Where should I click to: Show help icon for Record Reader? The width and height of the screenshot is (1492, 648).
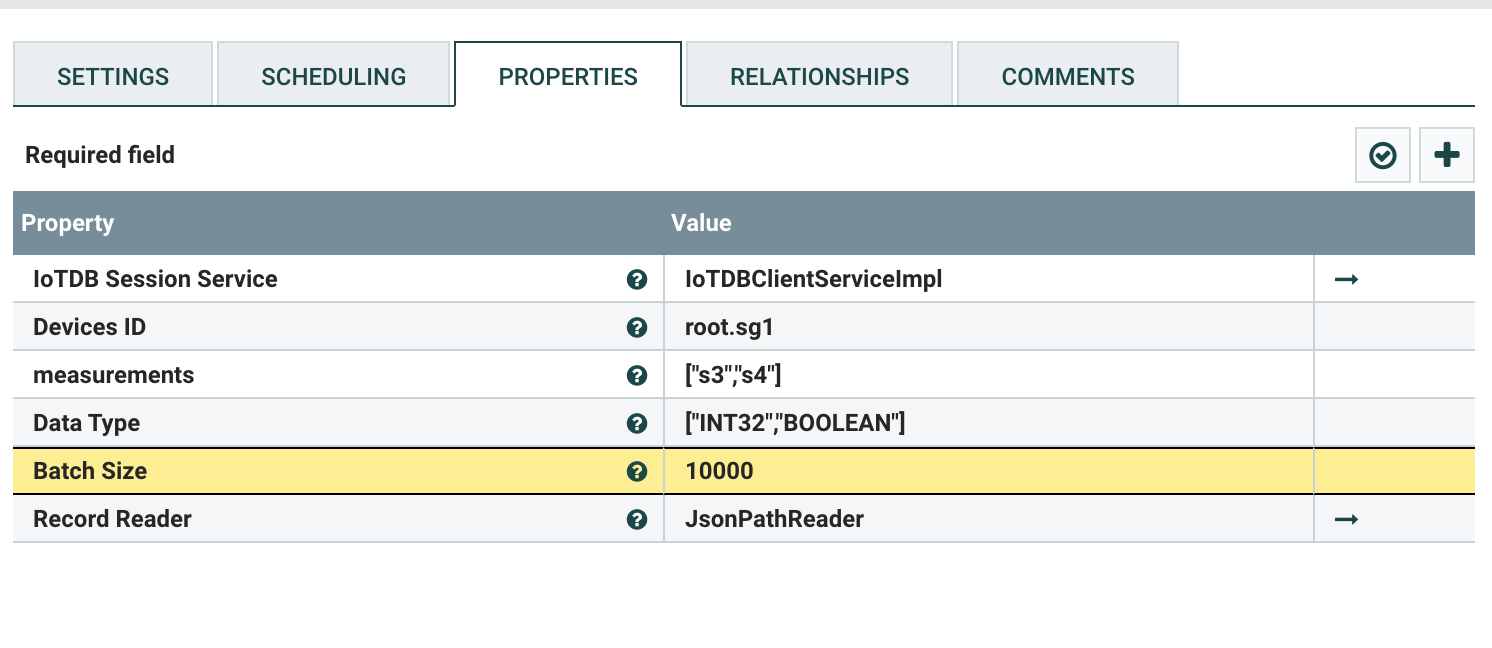click(636, 519)
